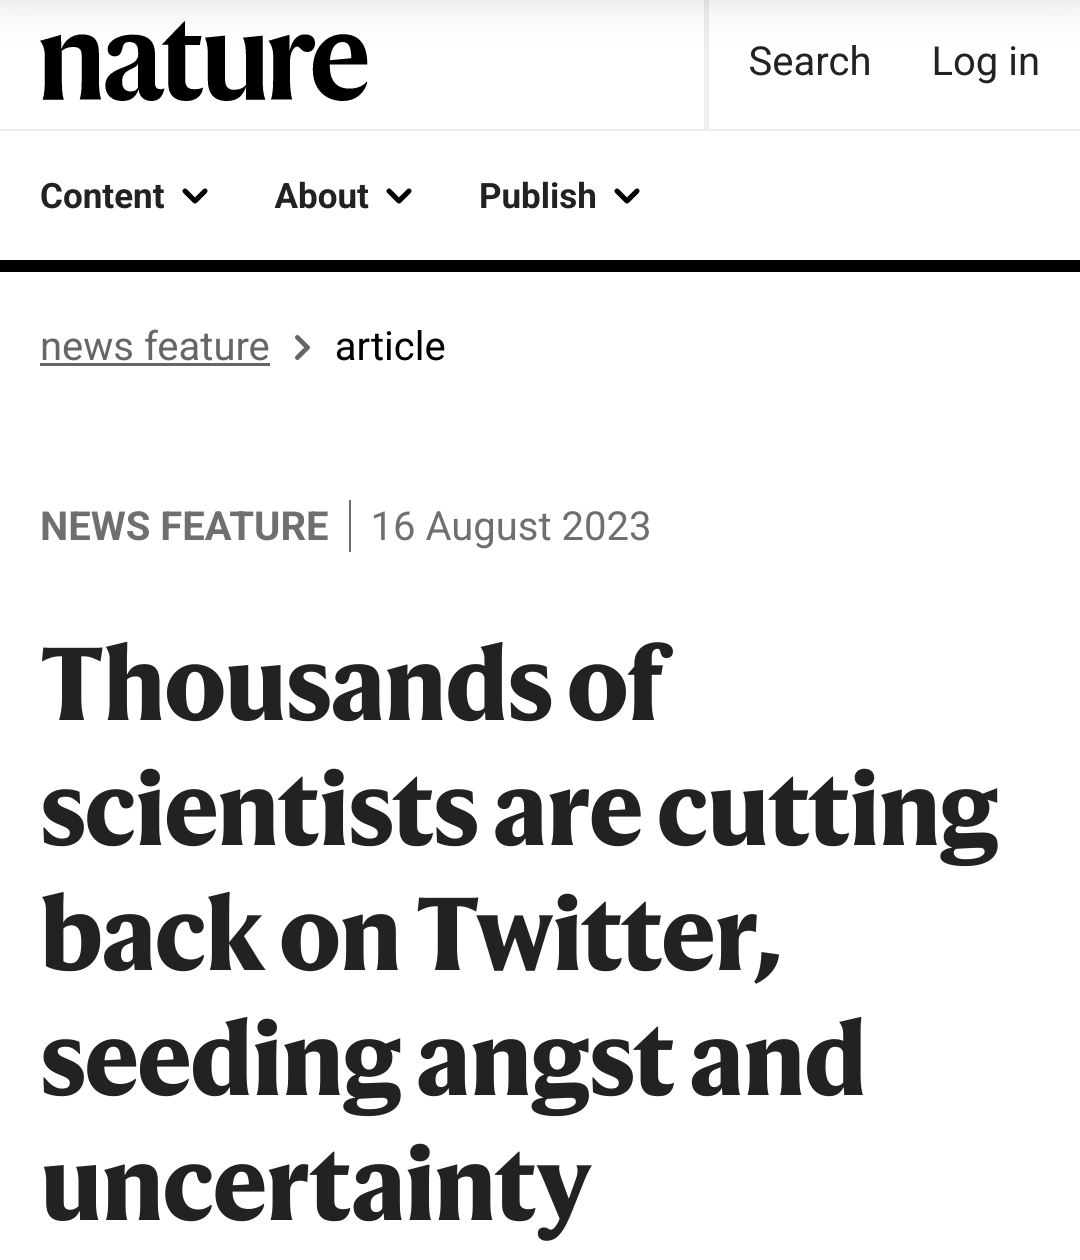Open the About menu

(322, 196)
